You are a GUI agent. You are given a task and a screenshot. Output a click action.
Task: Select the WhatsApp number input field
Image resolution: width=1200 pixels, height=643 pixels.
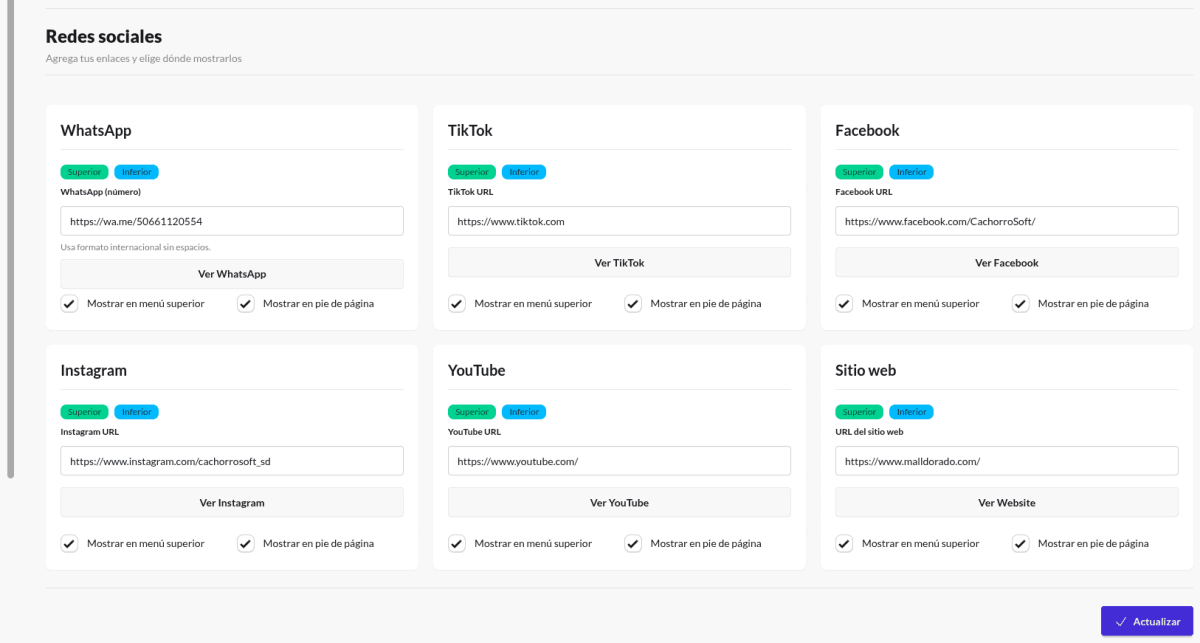(231, 220)
